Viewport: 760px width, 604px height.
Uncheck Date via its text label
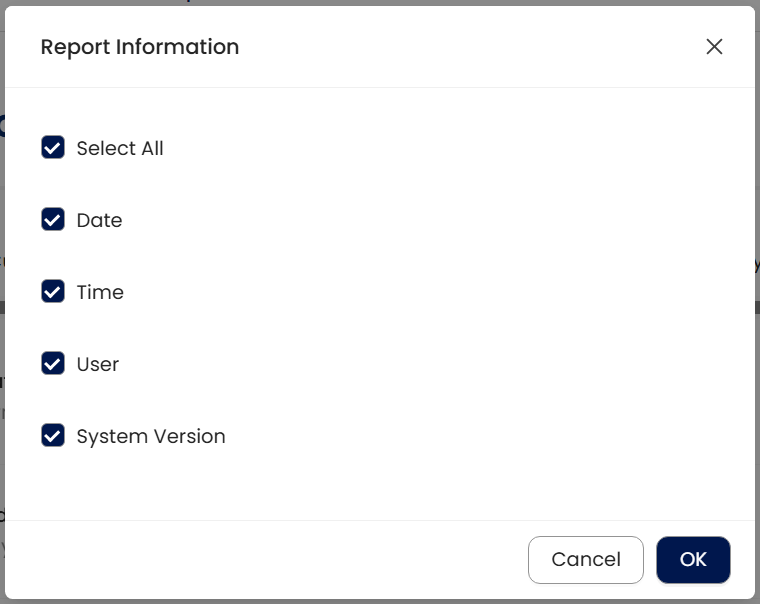99,220
